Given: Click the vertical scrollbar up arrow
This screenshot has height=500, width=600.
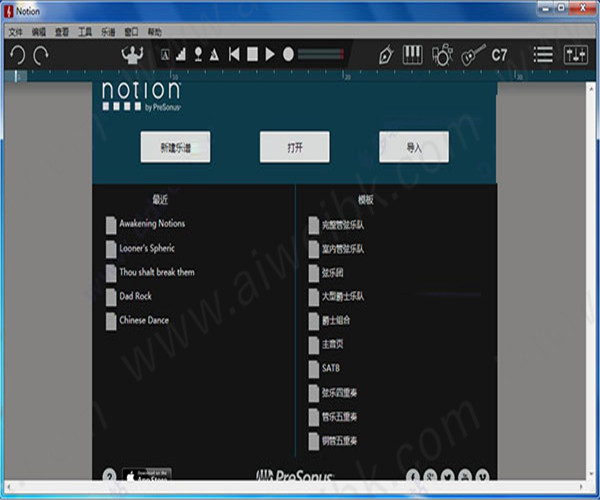Looking at the screenshot, I should click(x=591, y=88).
